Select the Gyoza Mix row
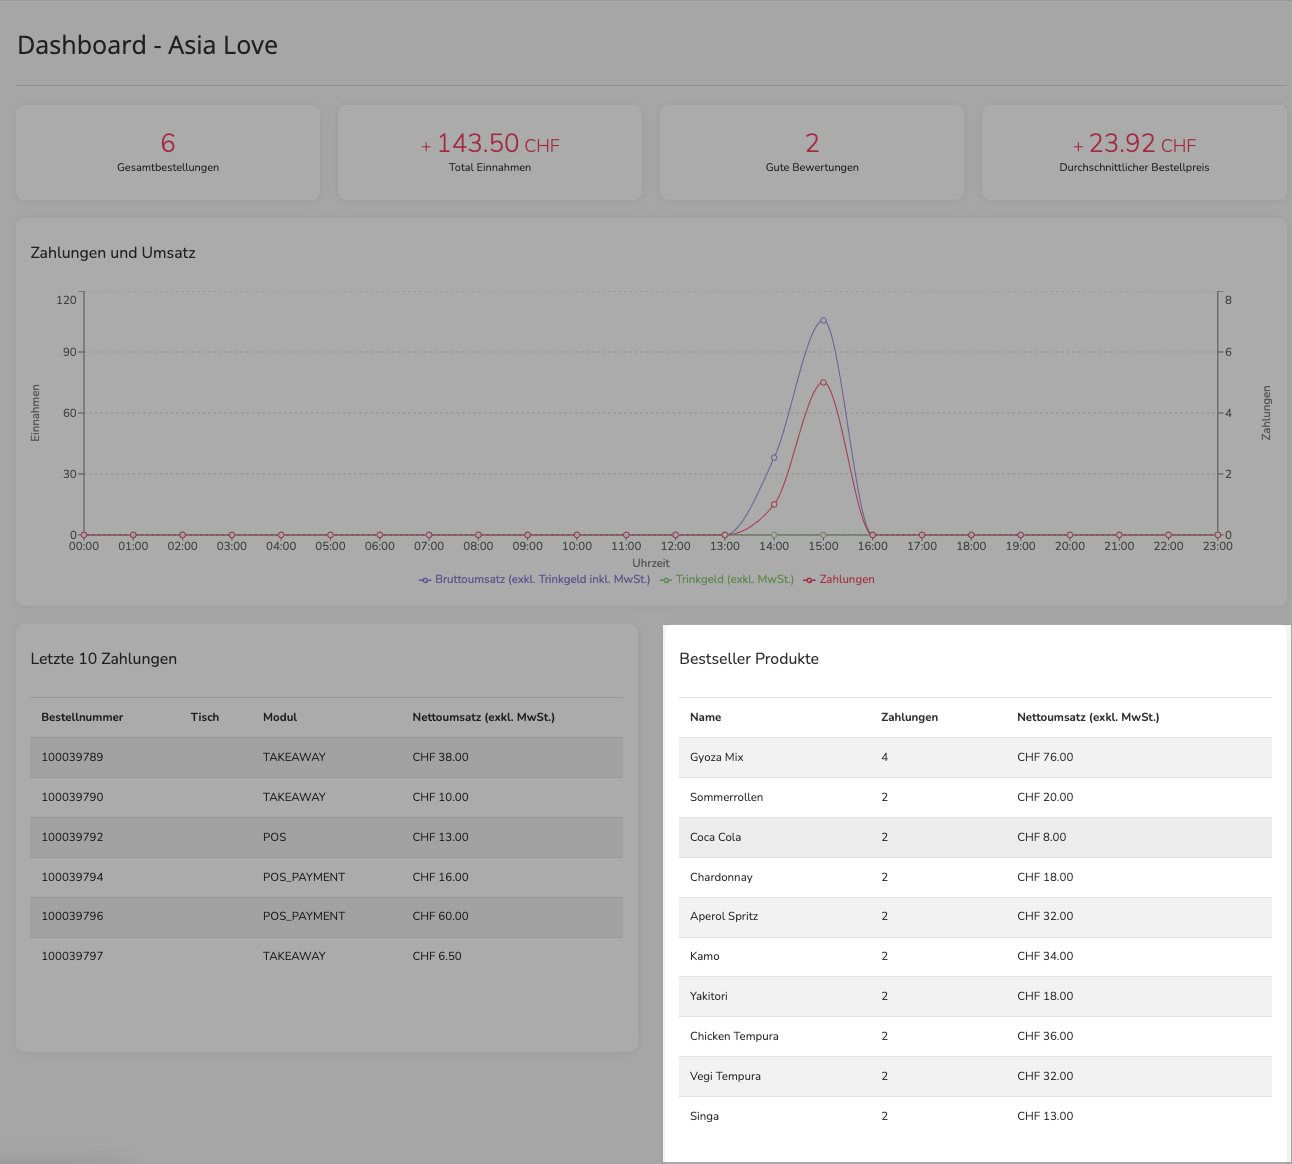 point(975,757)
